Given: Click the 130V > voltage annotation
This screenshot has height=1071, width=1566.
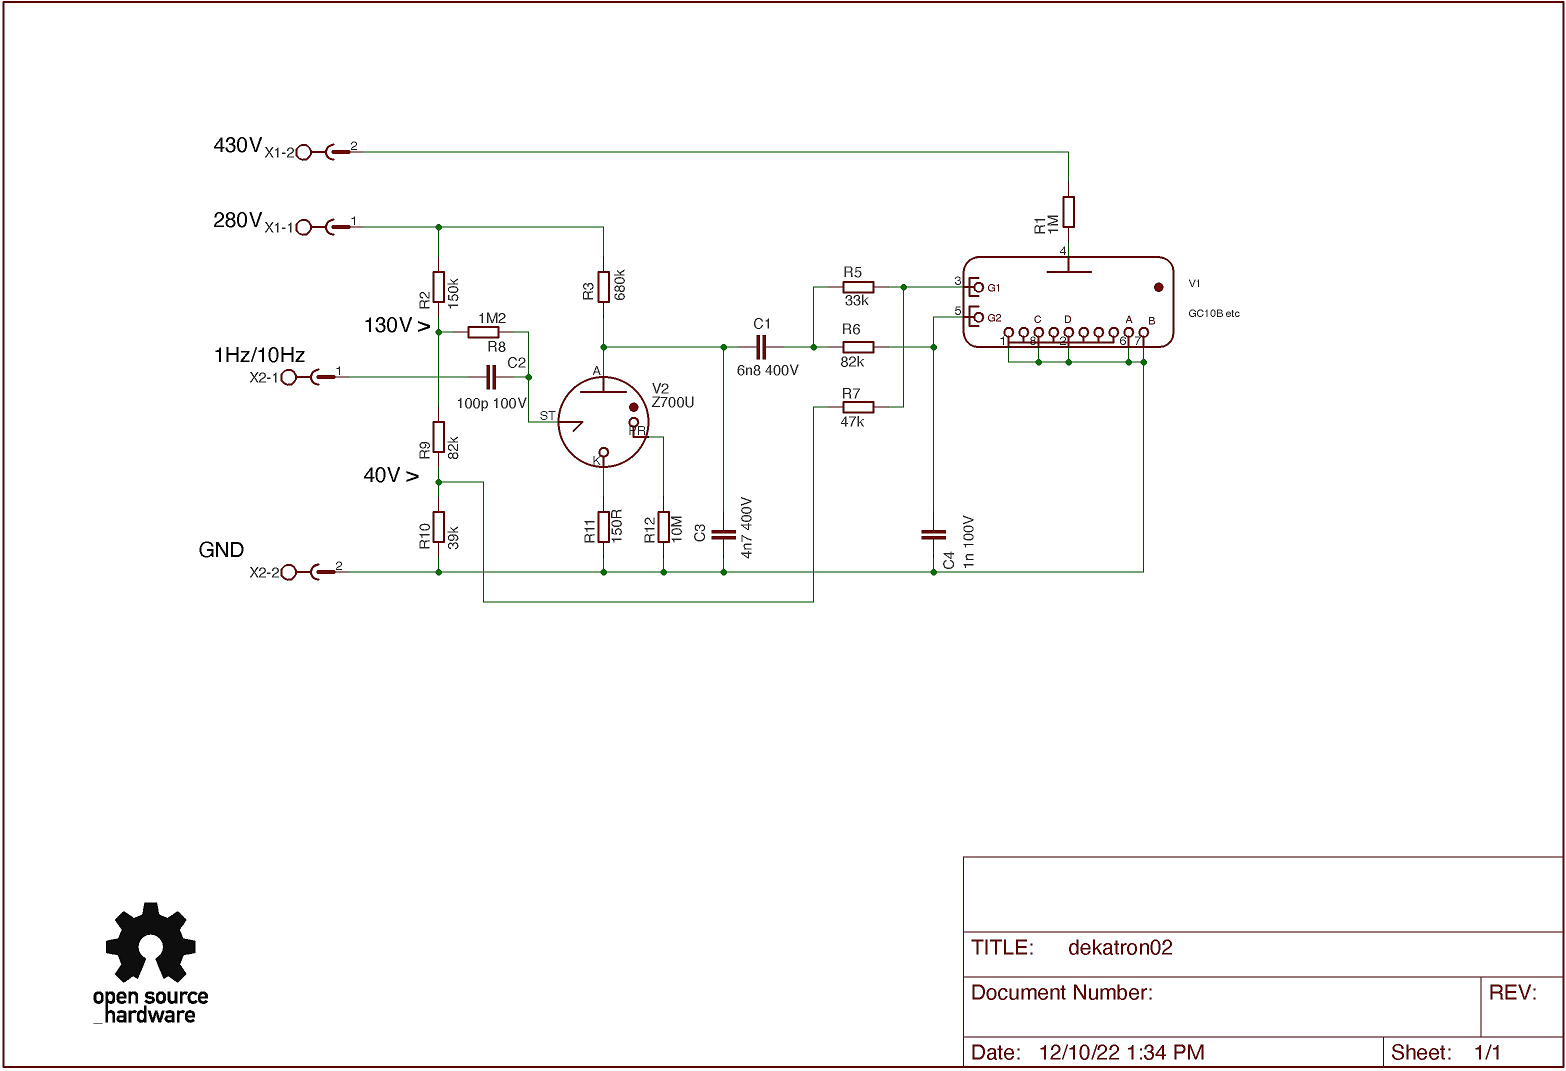Looking at the screenshot, I should coord(397,326).
